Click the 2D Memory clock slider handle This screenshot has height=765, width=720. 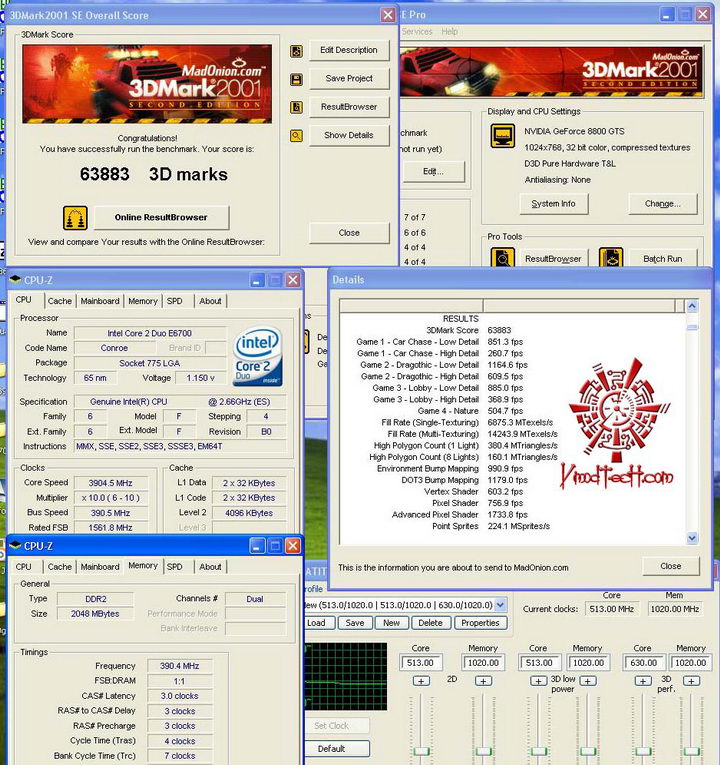coord(483,752)
